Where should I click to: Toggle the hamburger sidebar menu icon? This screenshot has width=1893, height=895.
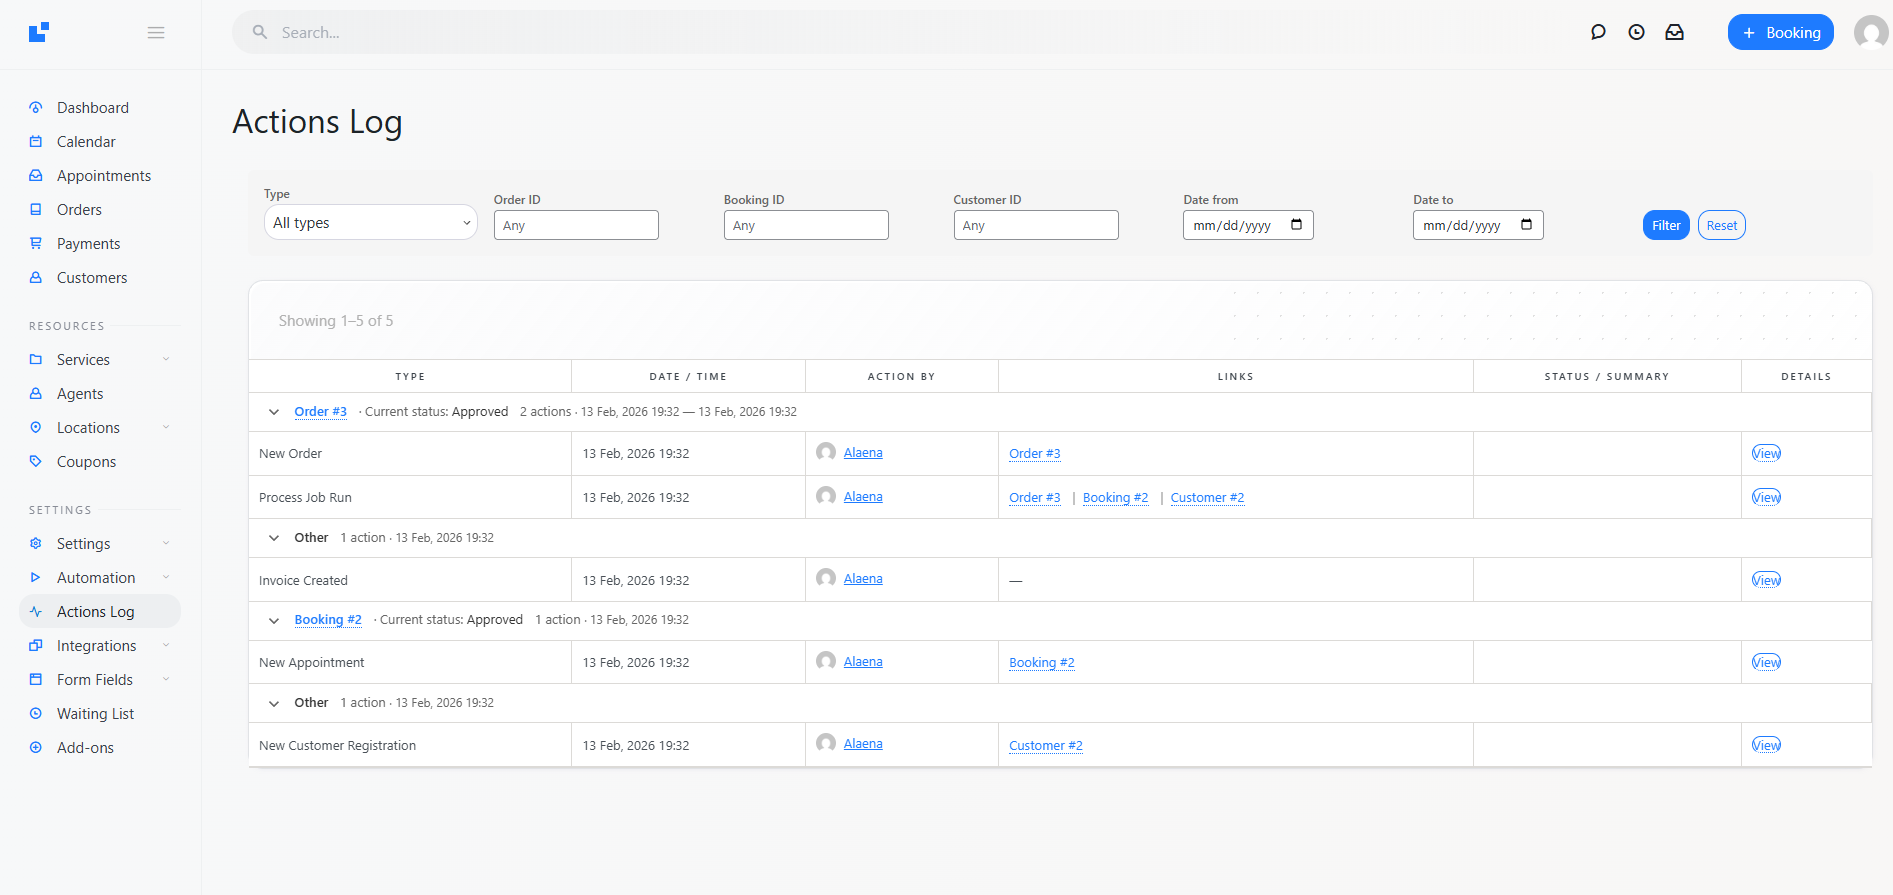point(156,33)
